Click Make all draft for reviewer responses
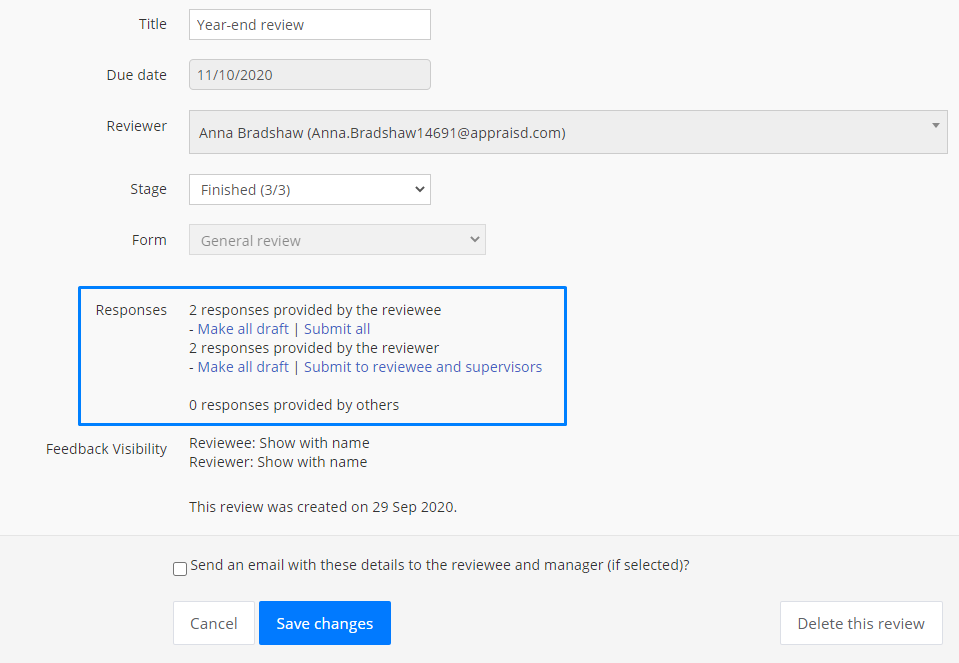 243,367
